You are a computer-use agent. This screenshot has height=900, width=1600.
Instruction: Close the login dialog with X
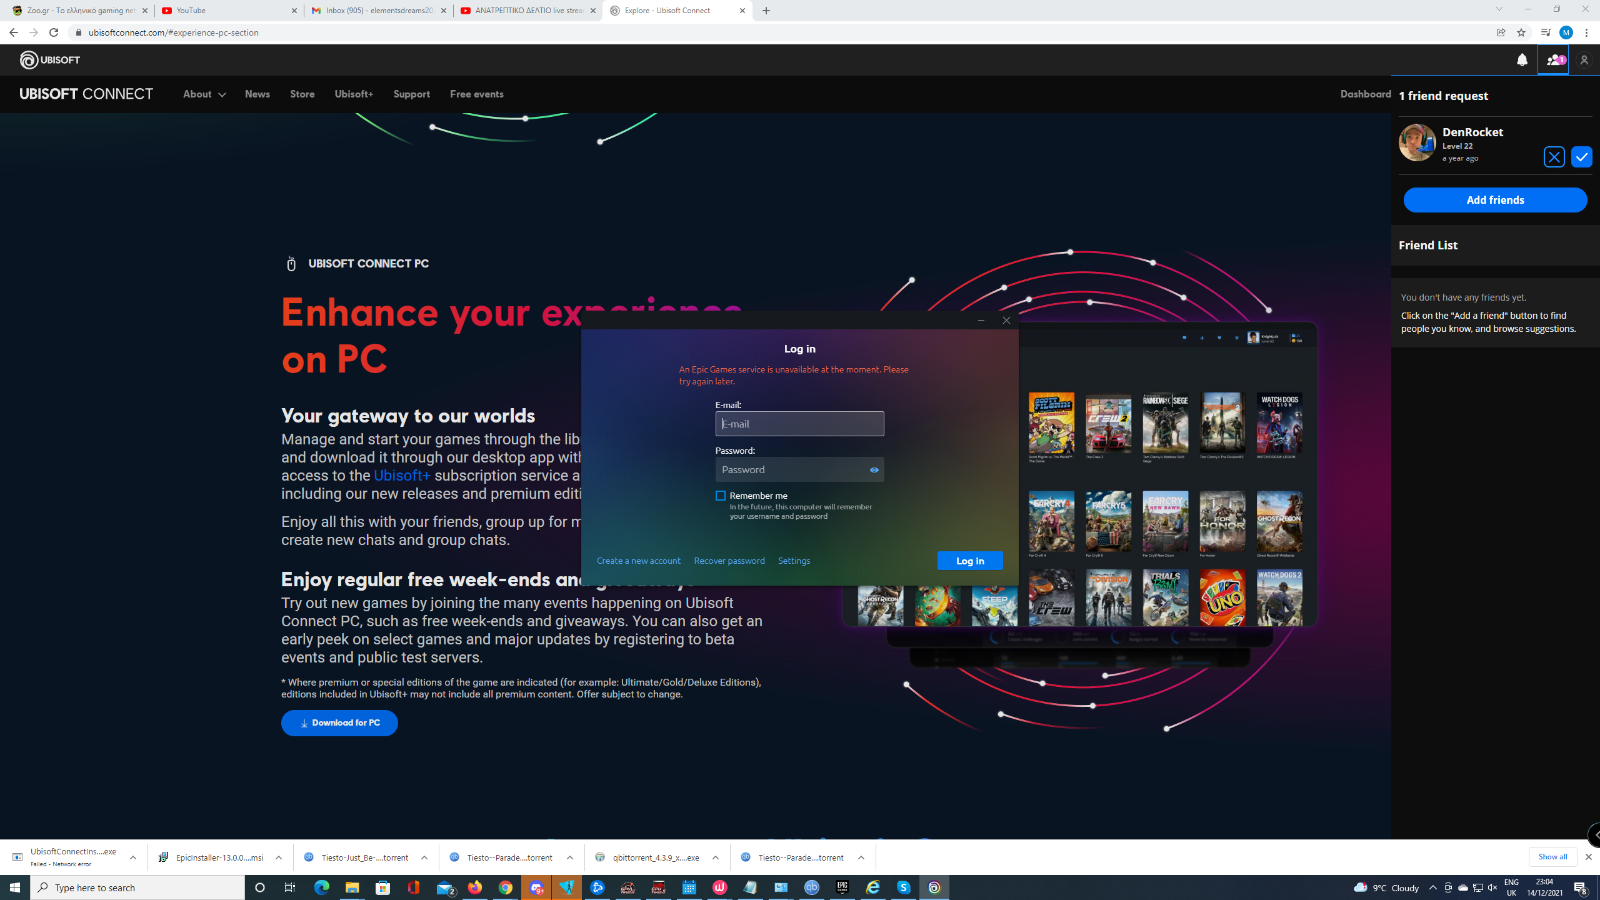coord(1006,320)
